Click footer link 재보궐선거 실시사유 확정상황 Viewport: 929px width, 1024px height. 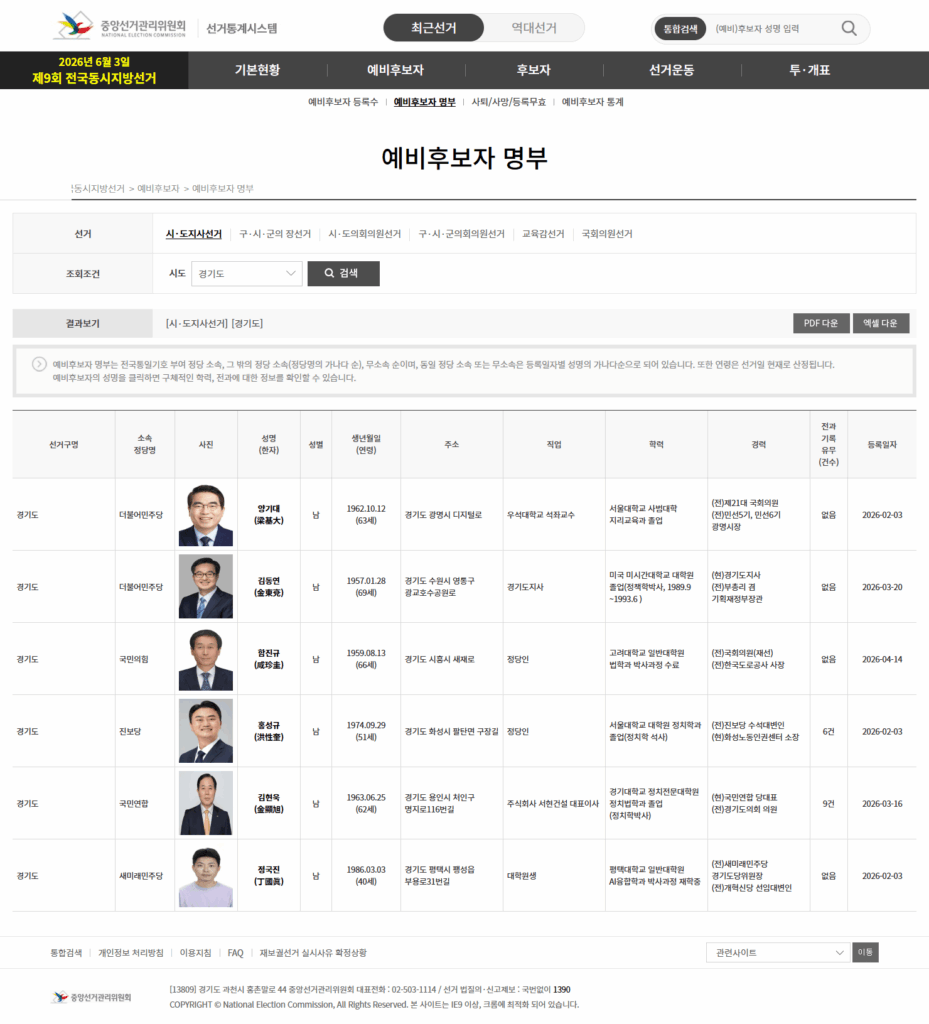coord(313,953)
